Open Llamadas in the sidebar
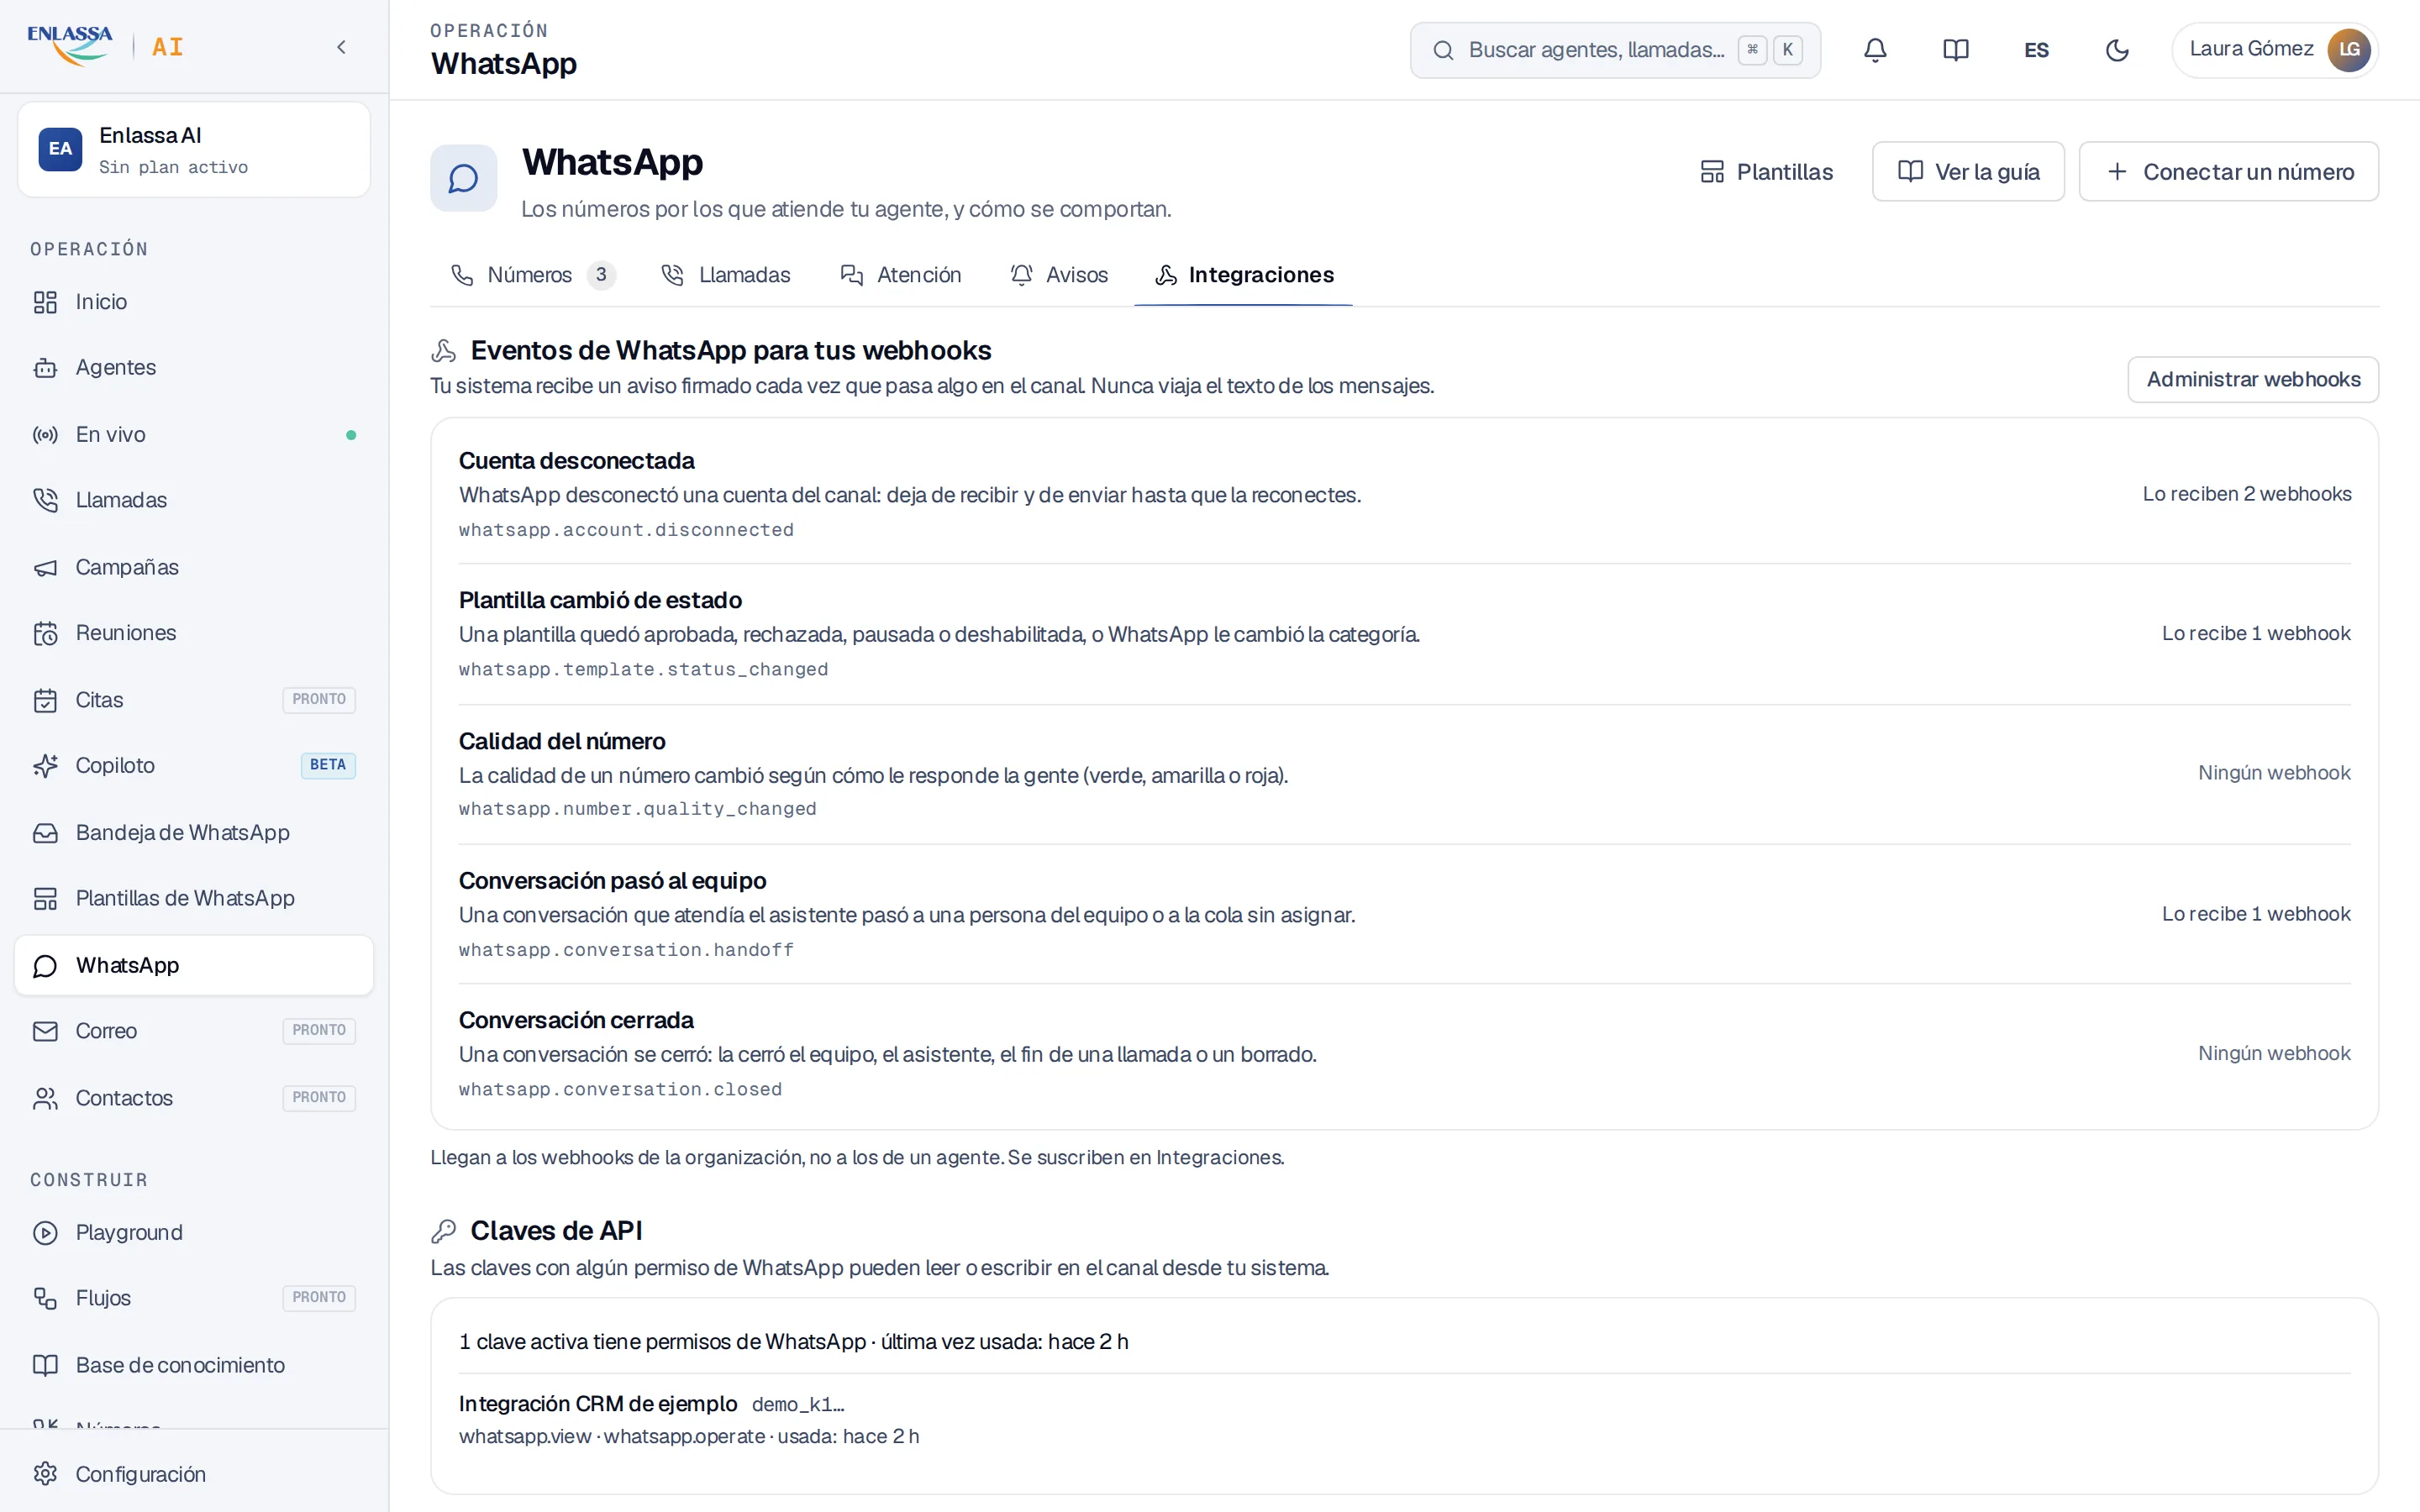The width and height of the screenshot is (2420, 1512). tap(194, 500)
